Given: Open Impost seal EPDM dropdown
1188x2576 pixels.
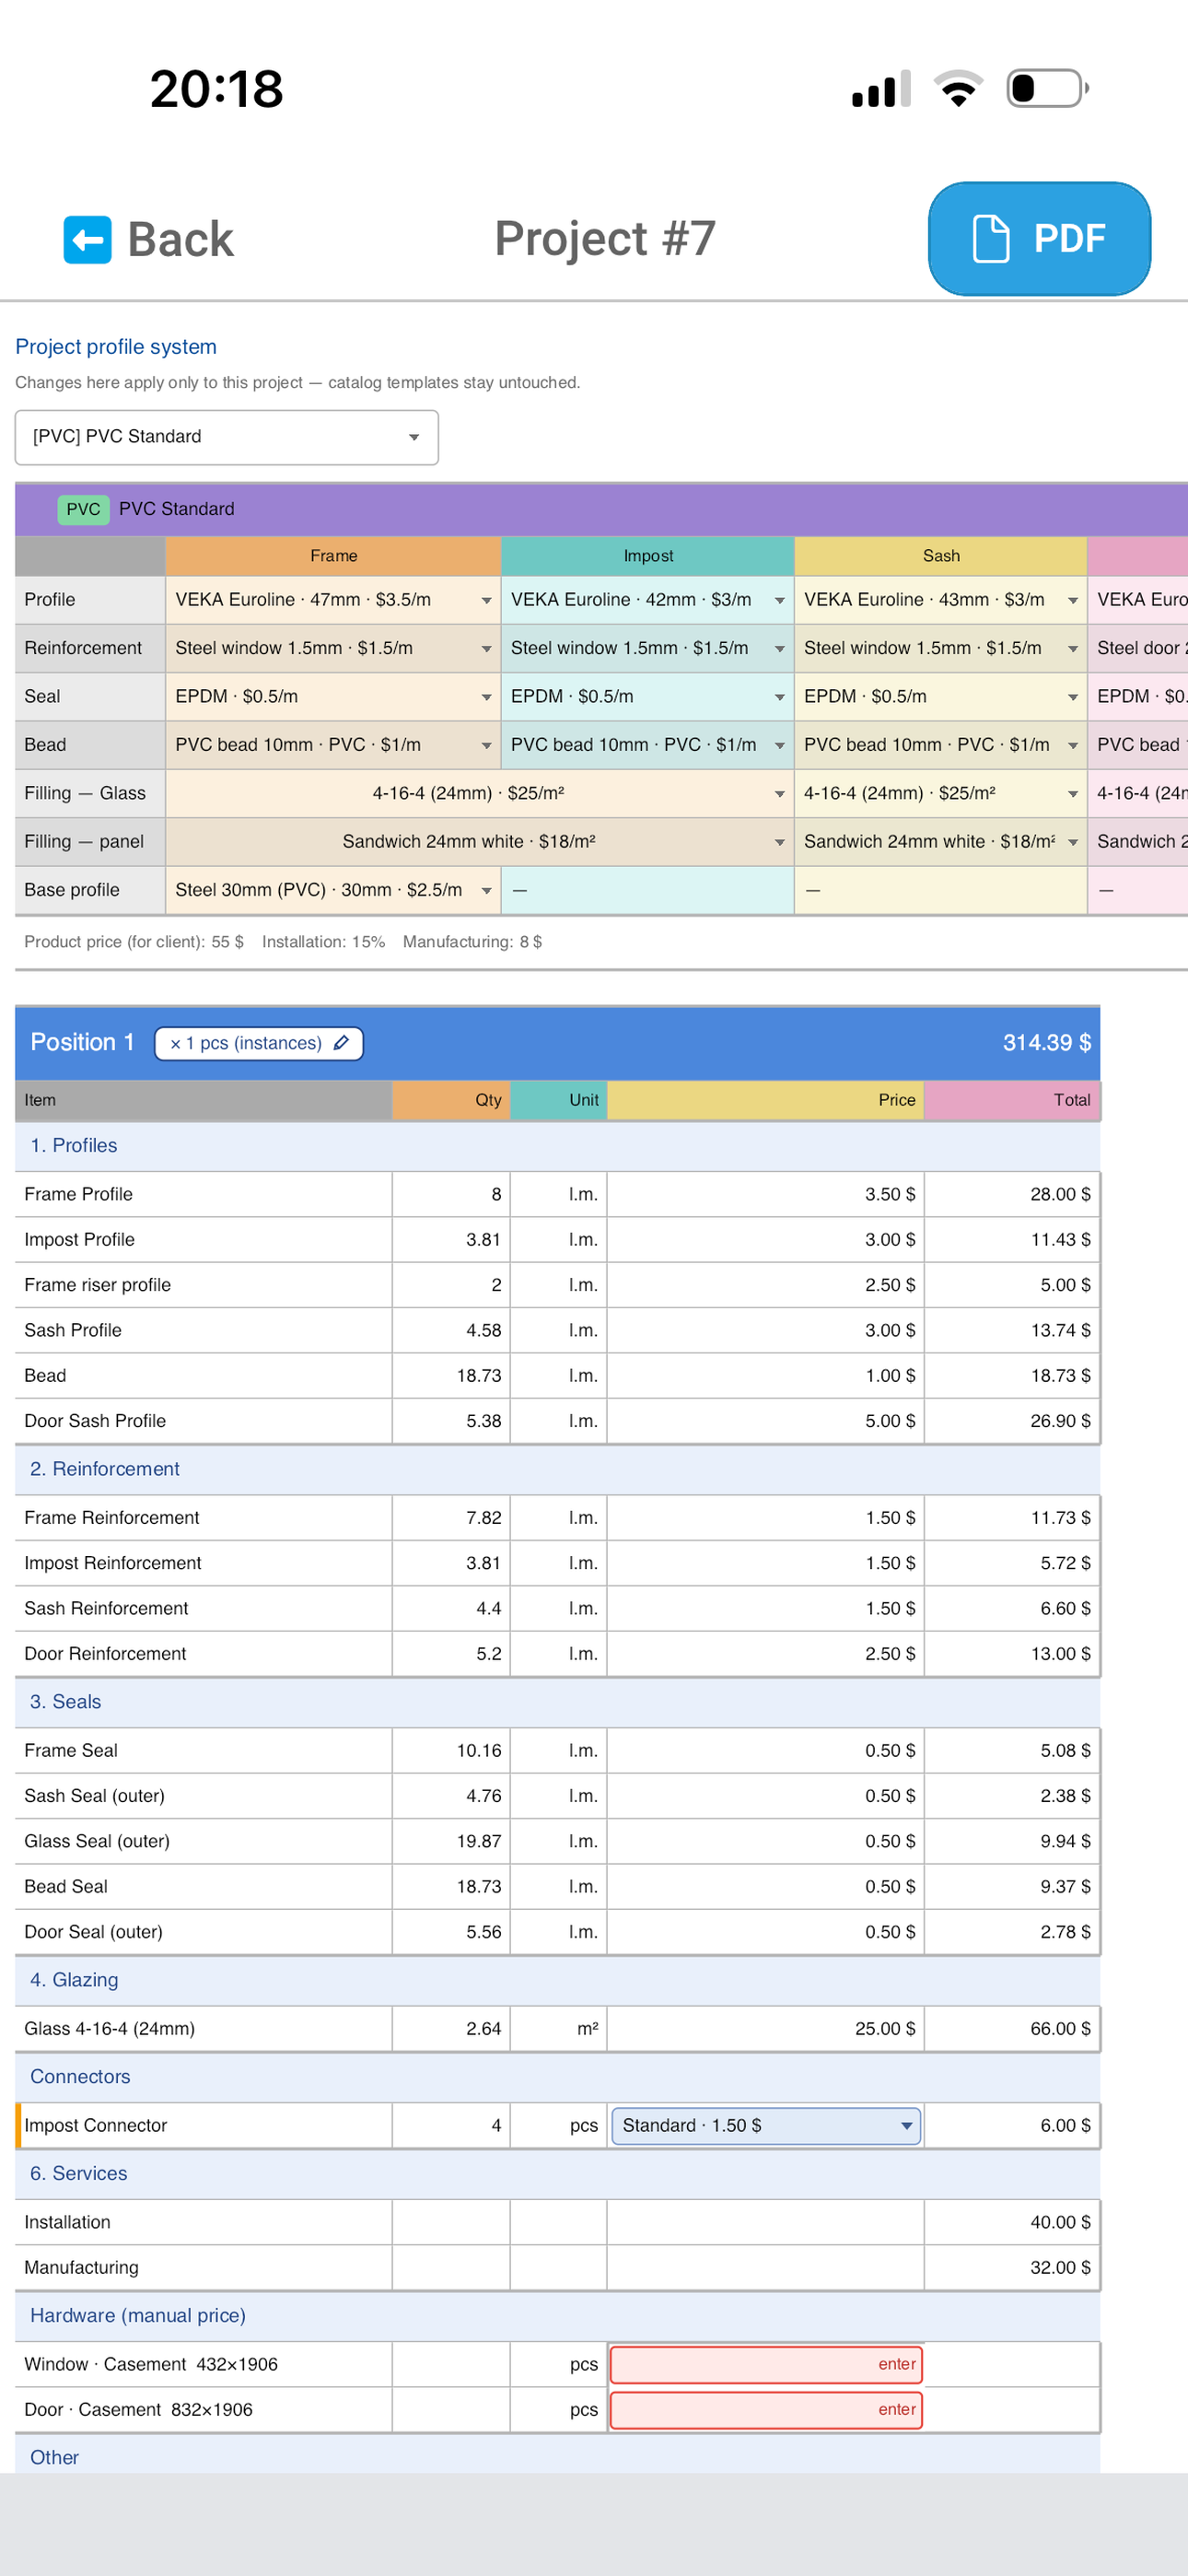Looking at the screenshot, I should [x=648, y=697].
